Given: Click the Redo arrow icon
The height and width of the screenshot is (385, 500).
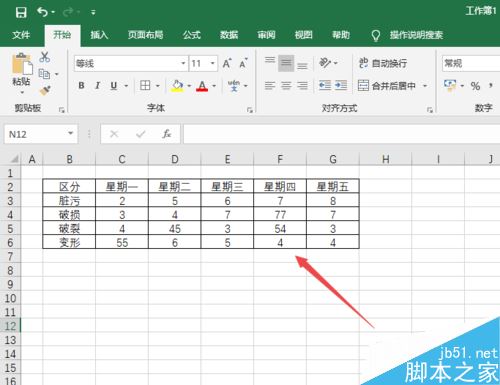Looking at the screenshot, I should [68, 12].
